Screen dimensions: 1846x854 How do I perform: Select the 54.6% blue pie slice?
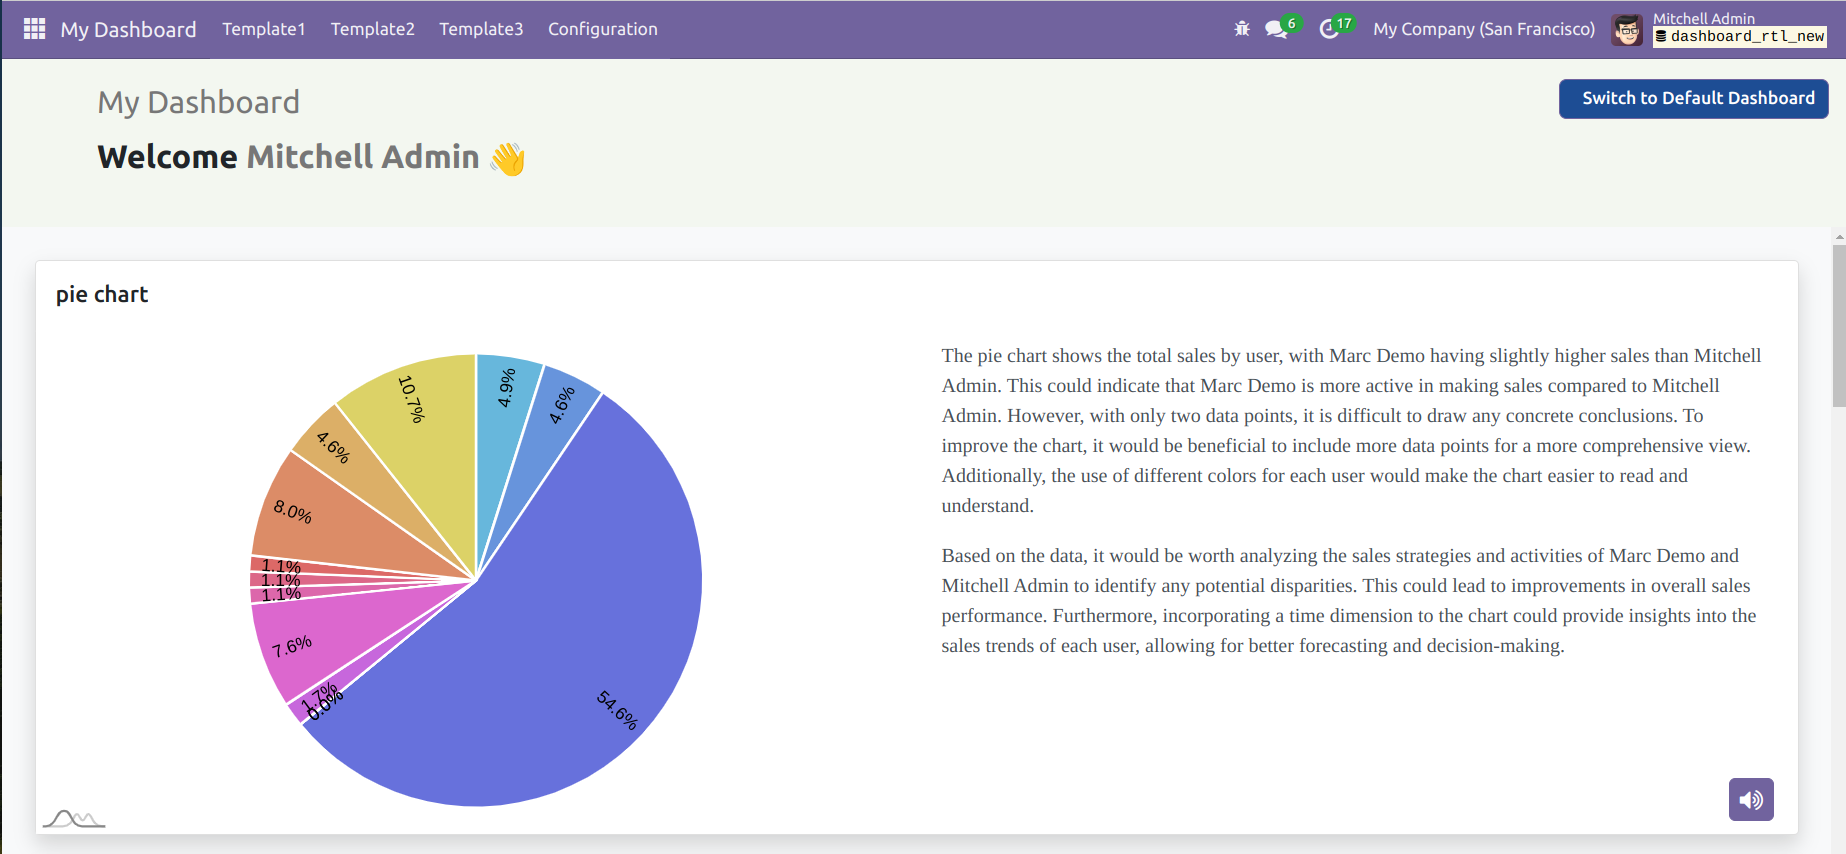pos(560,640)
